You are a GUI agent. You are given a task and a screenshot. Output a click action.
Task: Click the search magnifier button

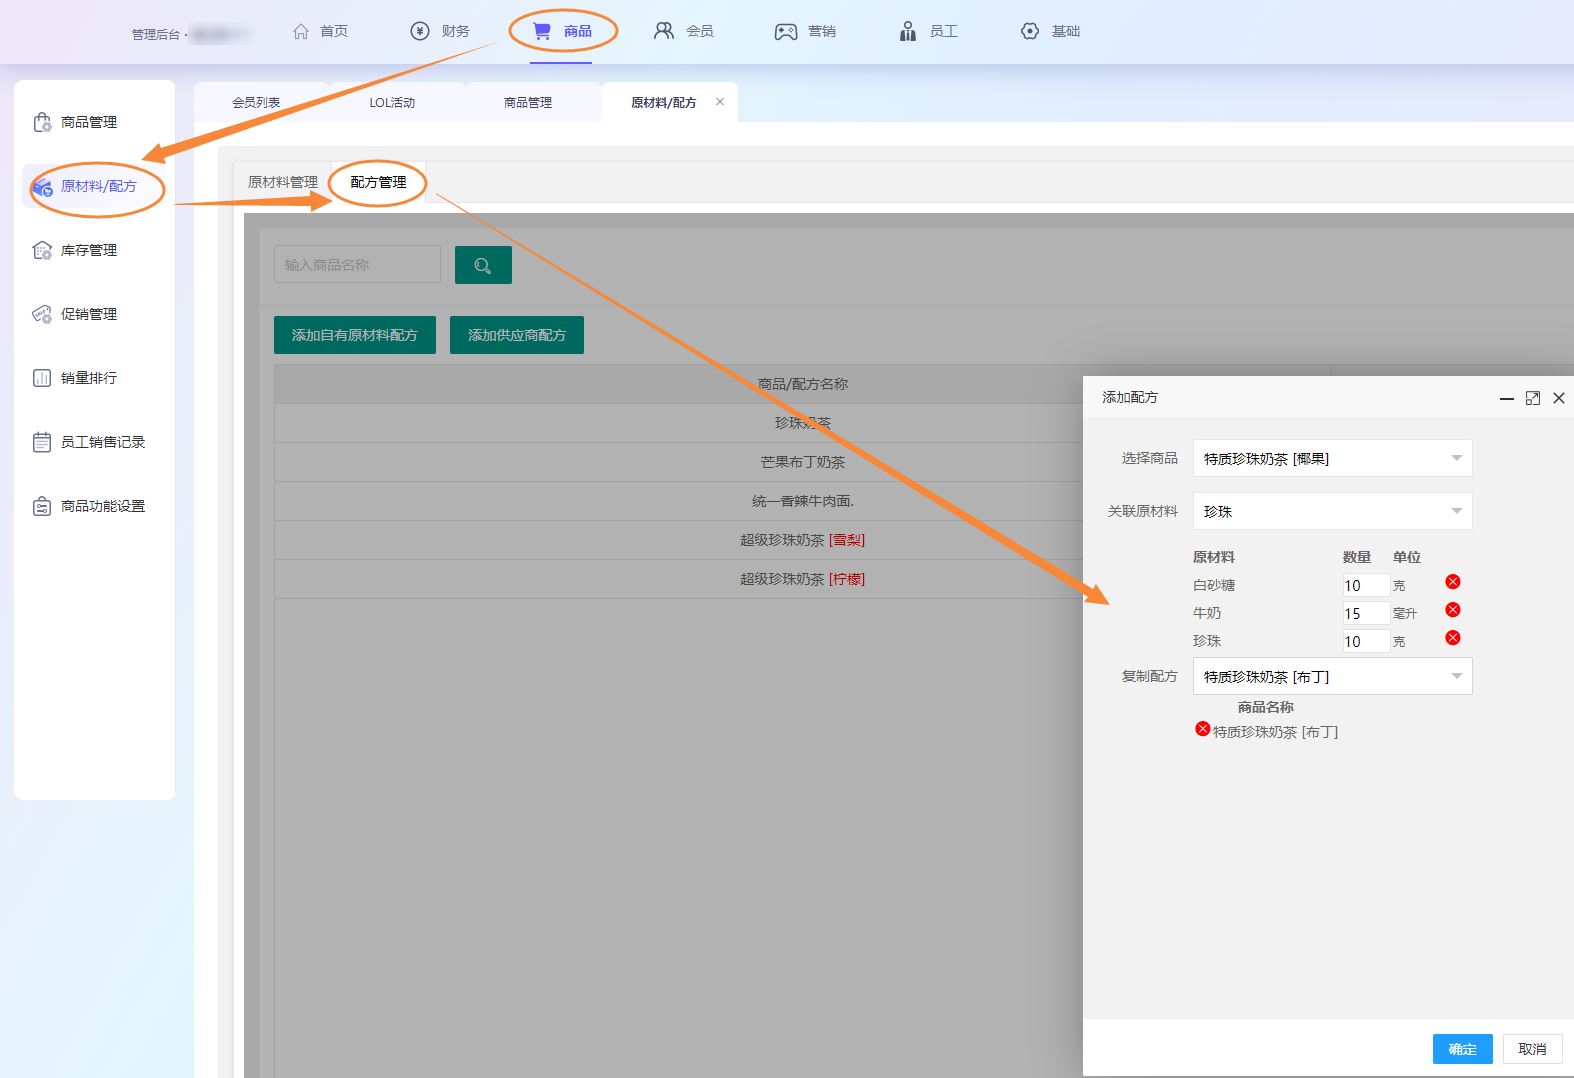pos(483,265)
